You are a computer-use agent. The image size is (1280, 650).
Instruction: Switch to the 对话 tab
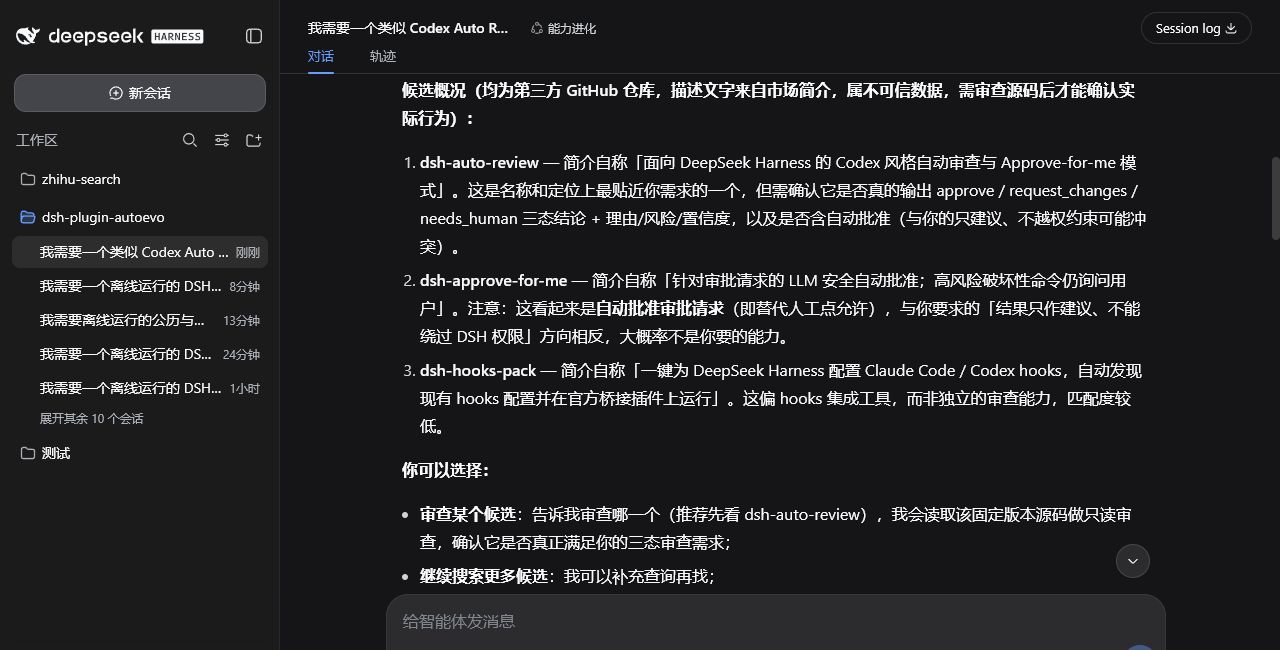[x=321, y=57]
